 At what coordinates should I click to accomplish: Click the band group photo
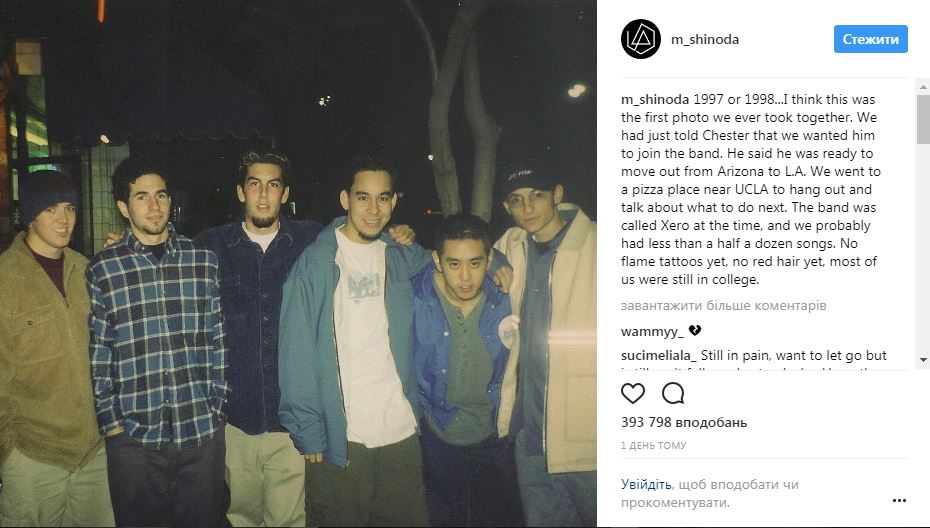click(x=298, y=264)
